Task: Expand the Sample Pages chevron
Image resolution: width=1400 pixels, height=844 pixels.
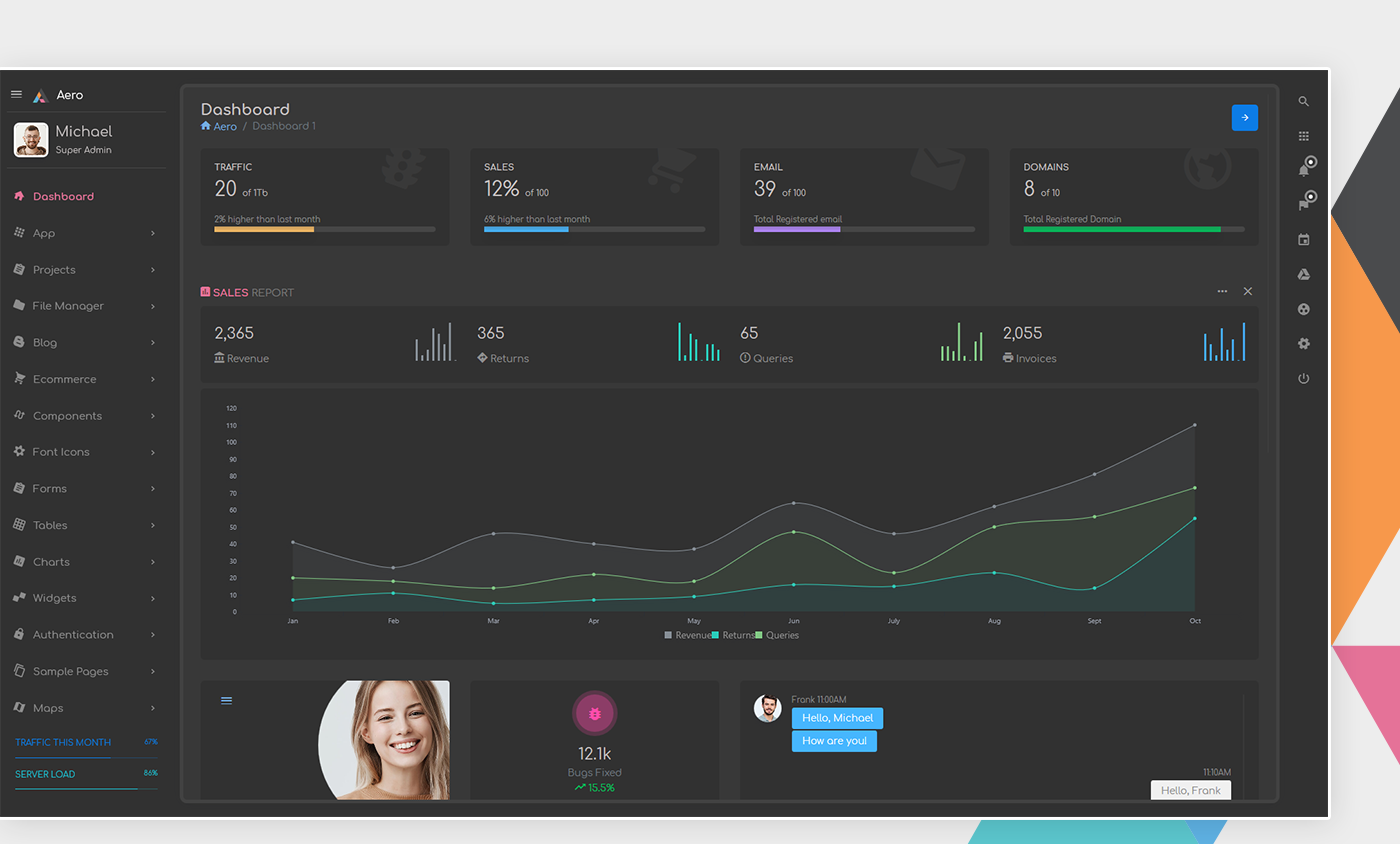Action: coord(153,672)
